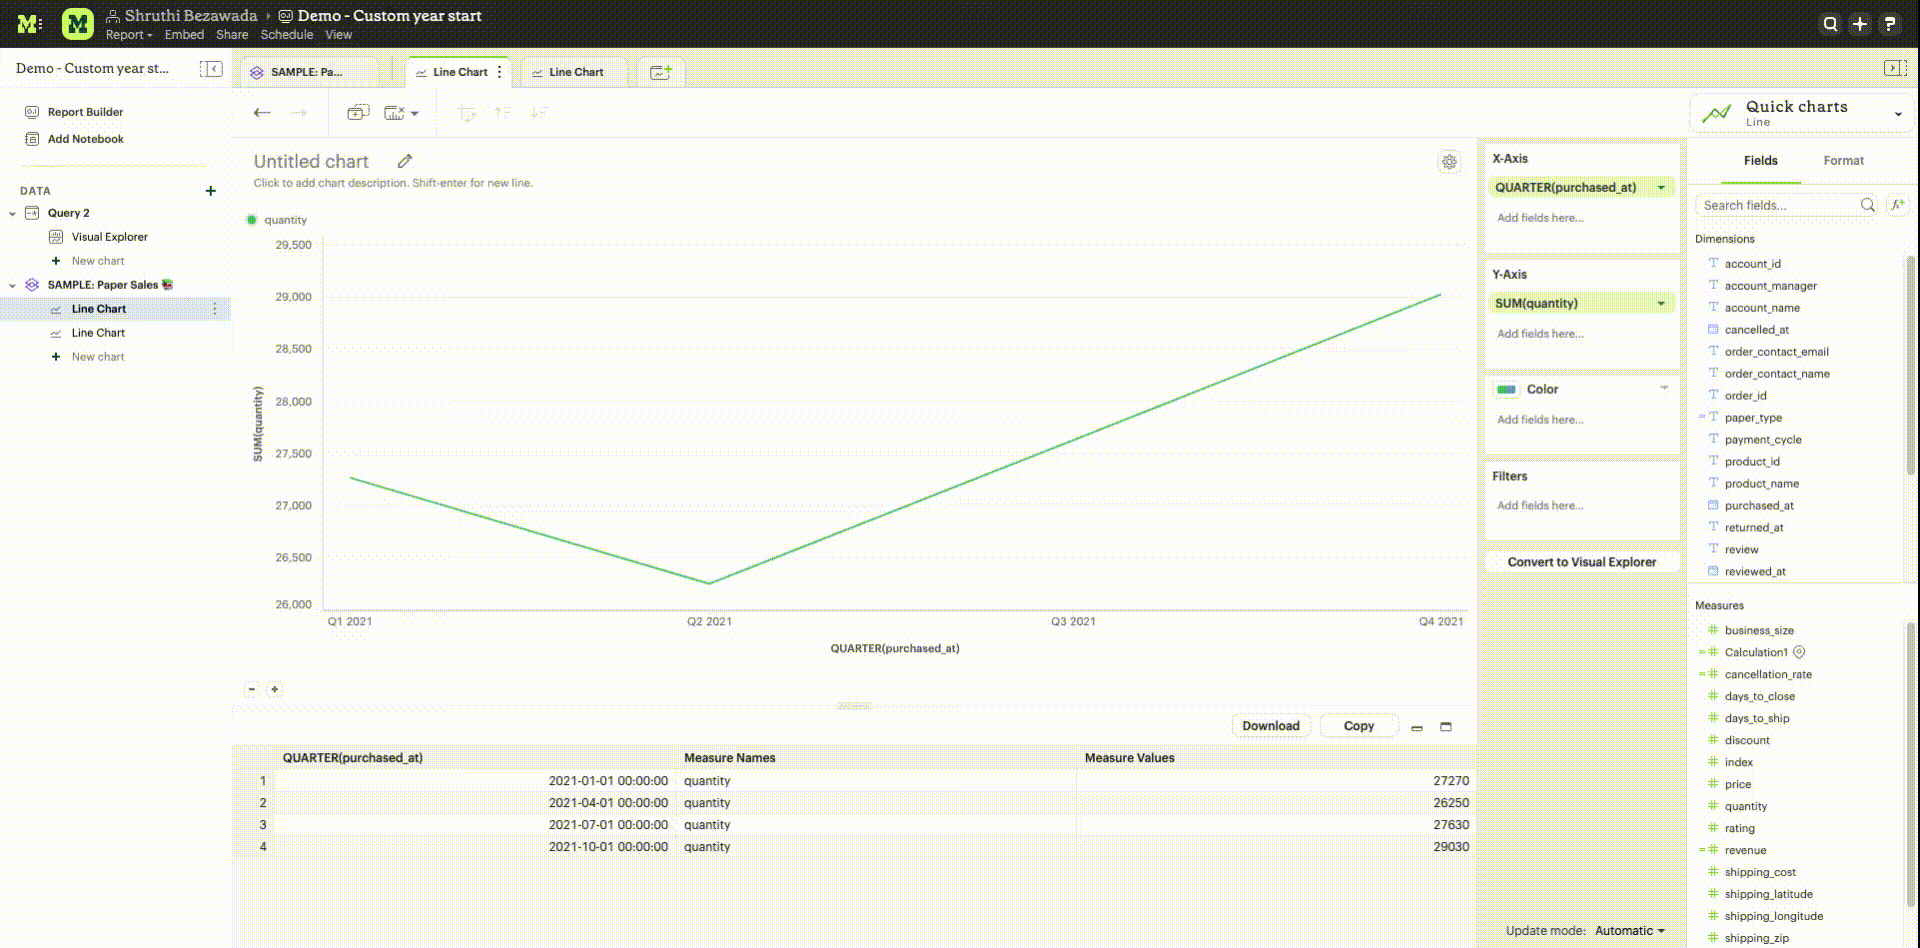Click the duplicate chart toolbar icon
Viewport: 1920px width, 948px height.
pyautogui.click(x=357, y=113)
